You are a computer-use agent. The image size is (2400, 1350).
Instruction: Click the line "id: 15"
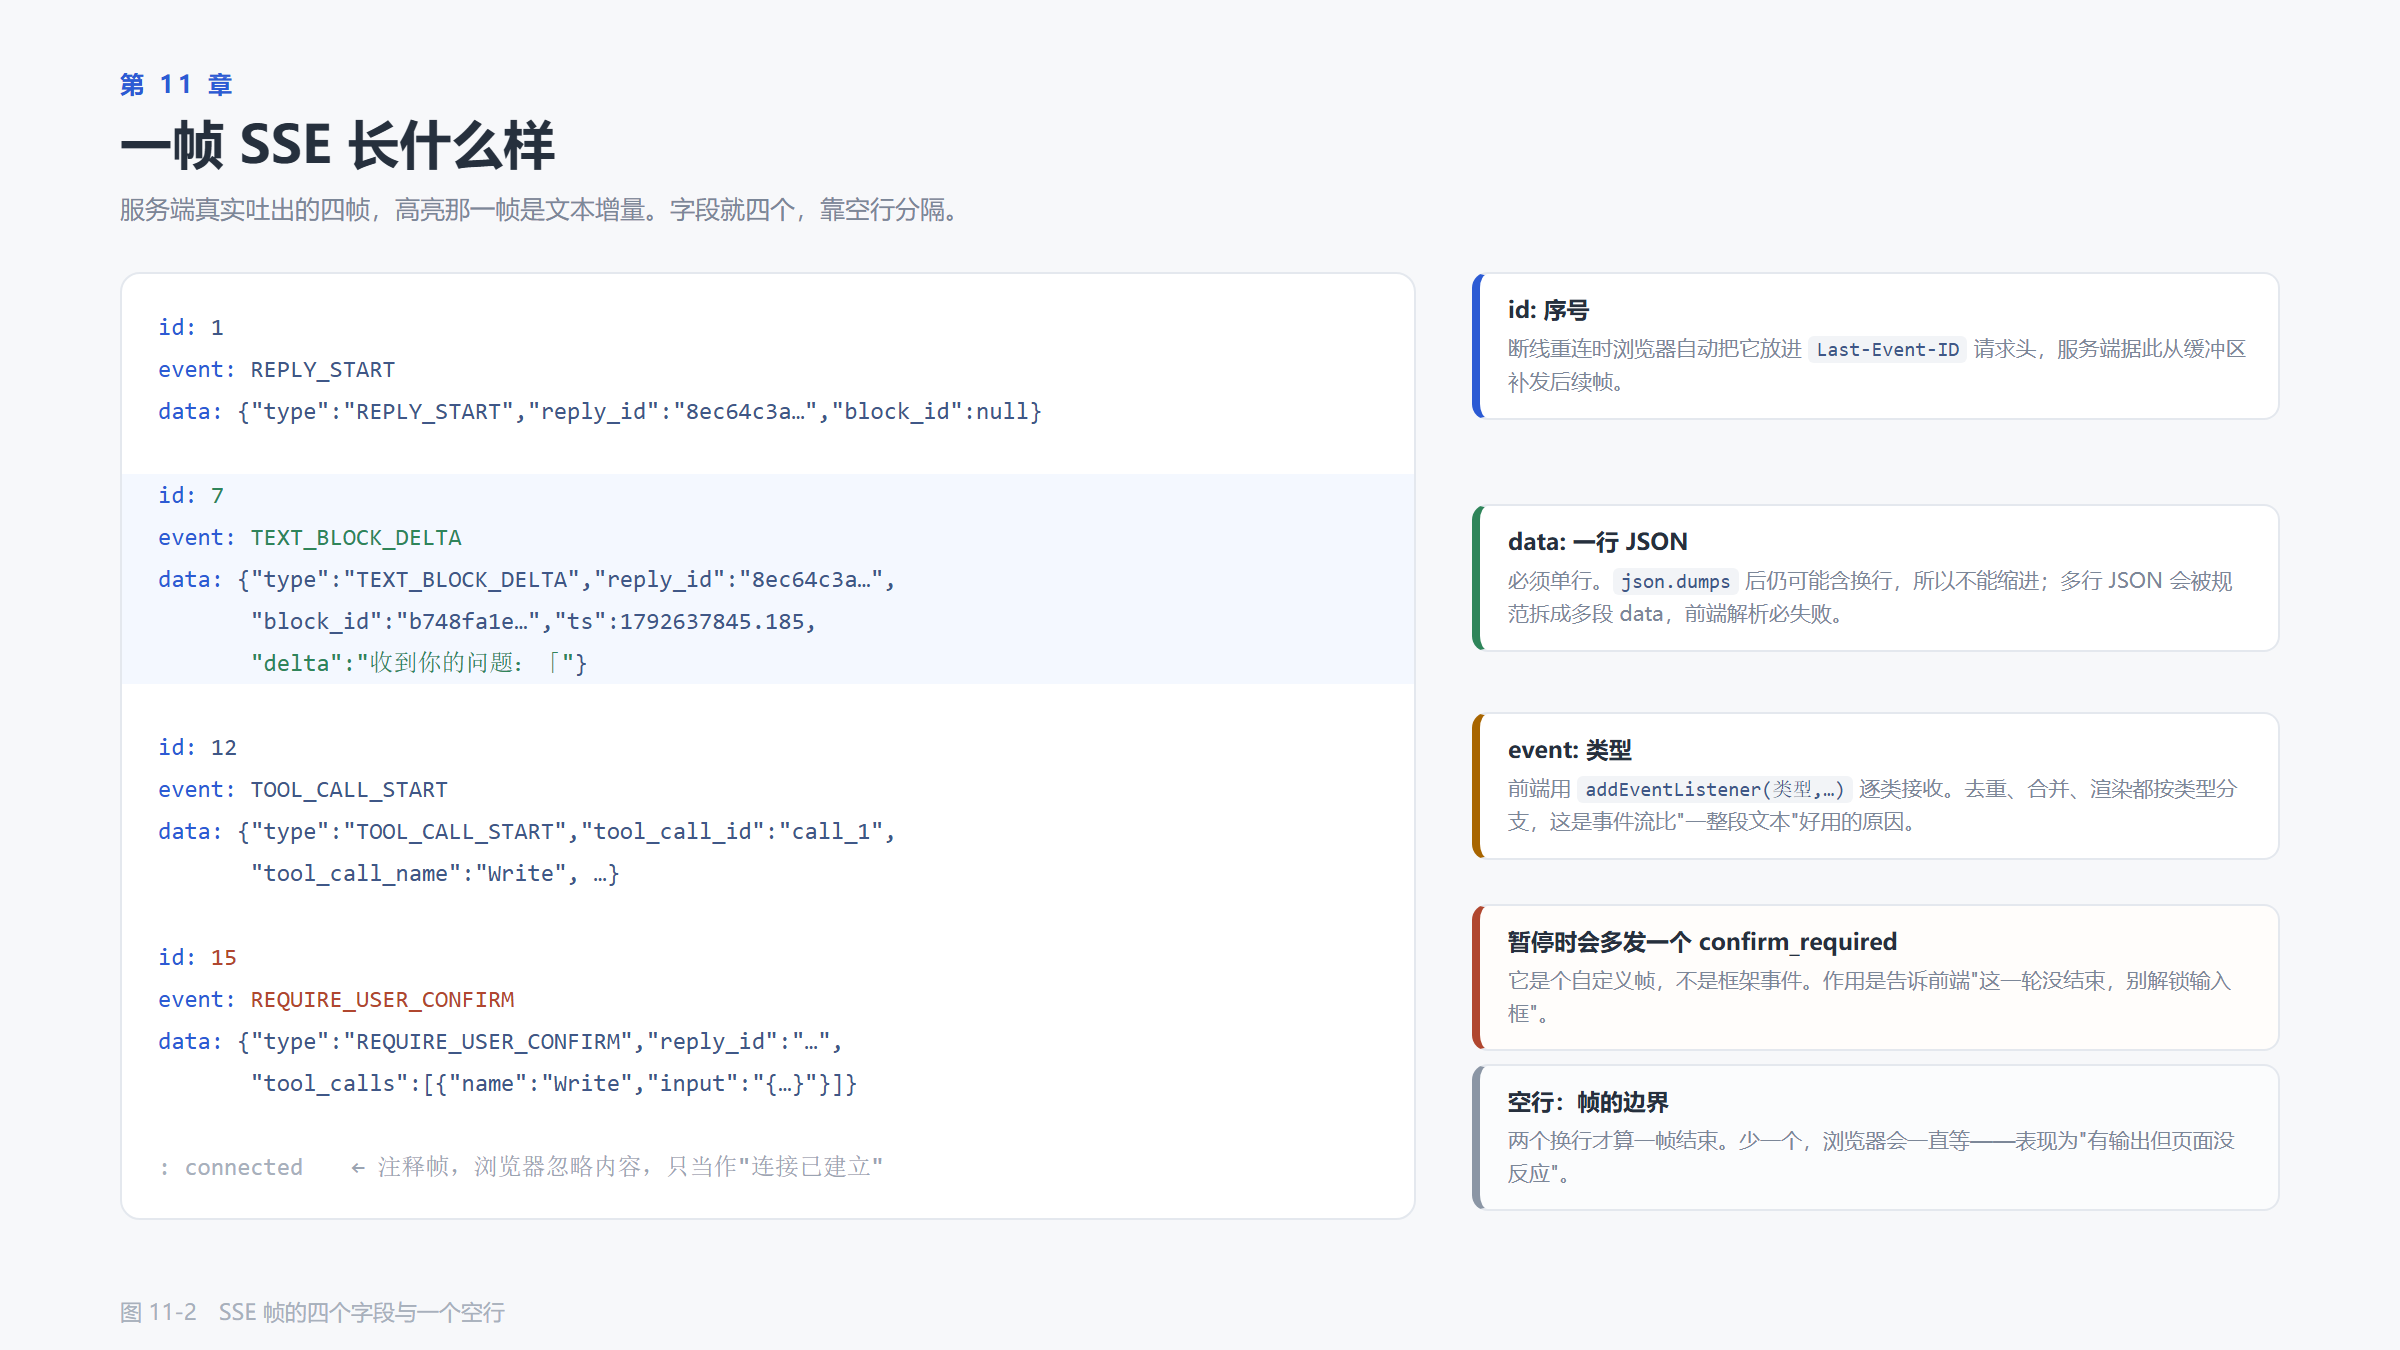(x=198, y=957)
